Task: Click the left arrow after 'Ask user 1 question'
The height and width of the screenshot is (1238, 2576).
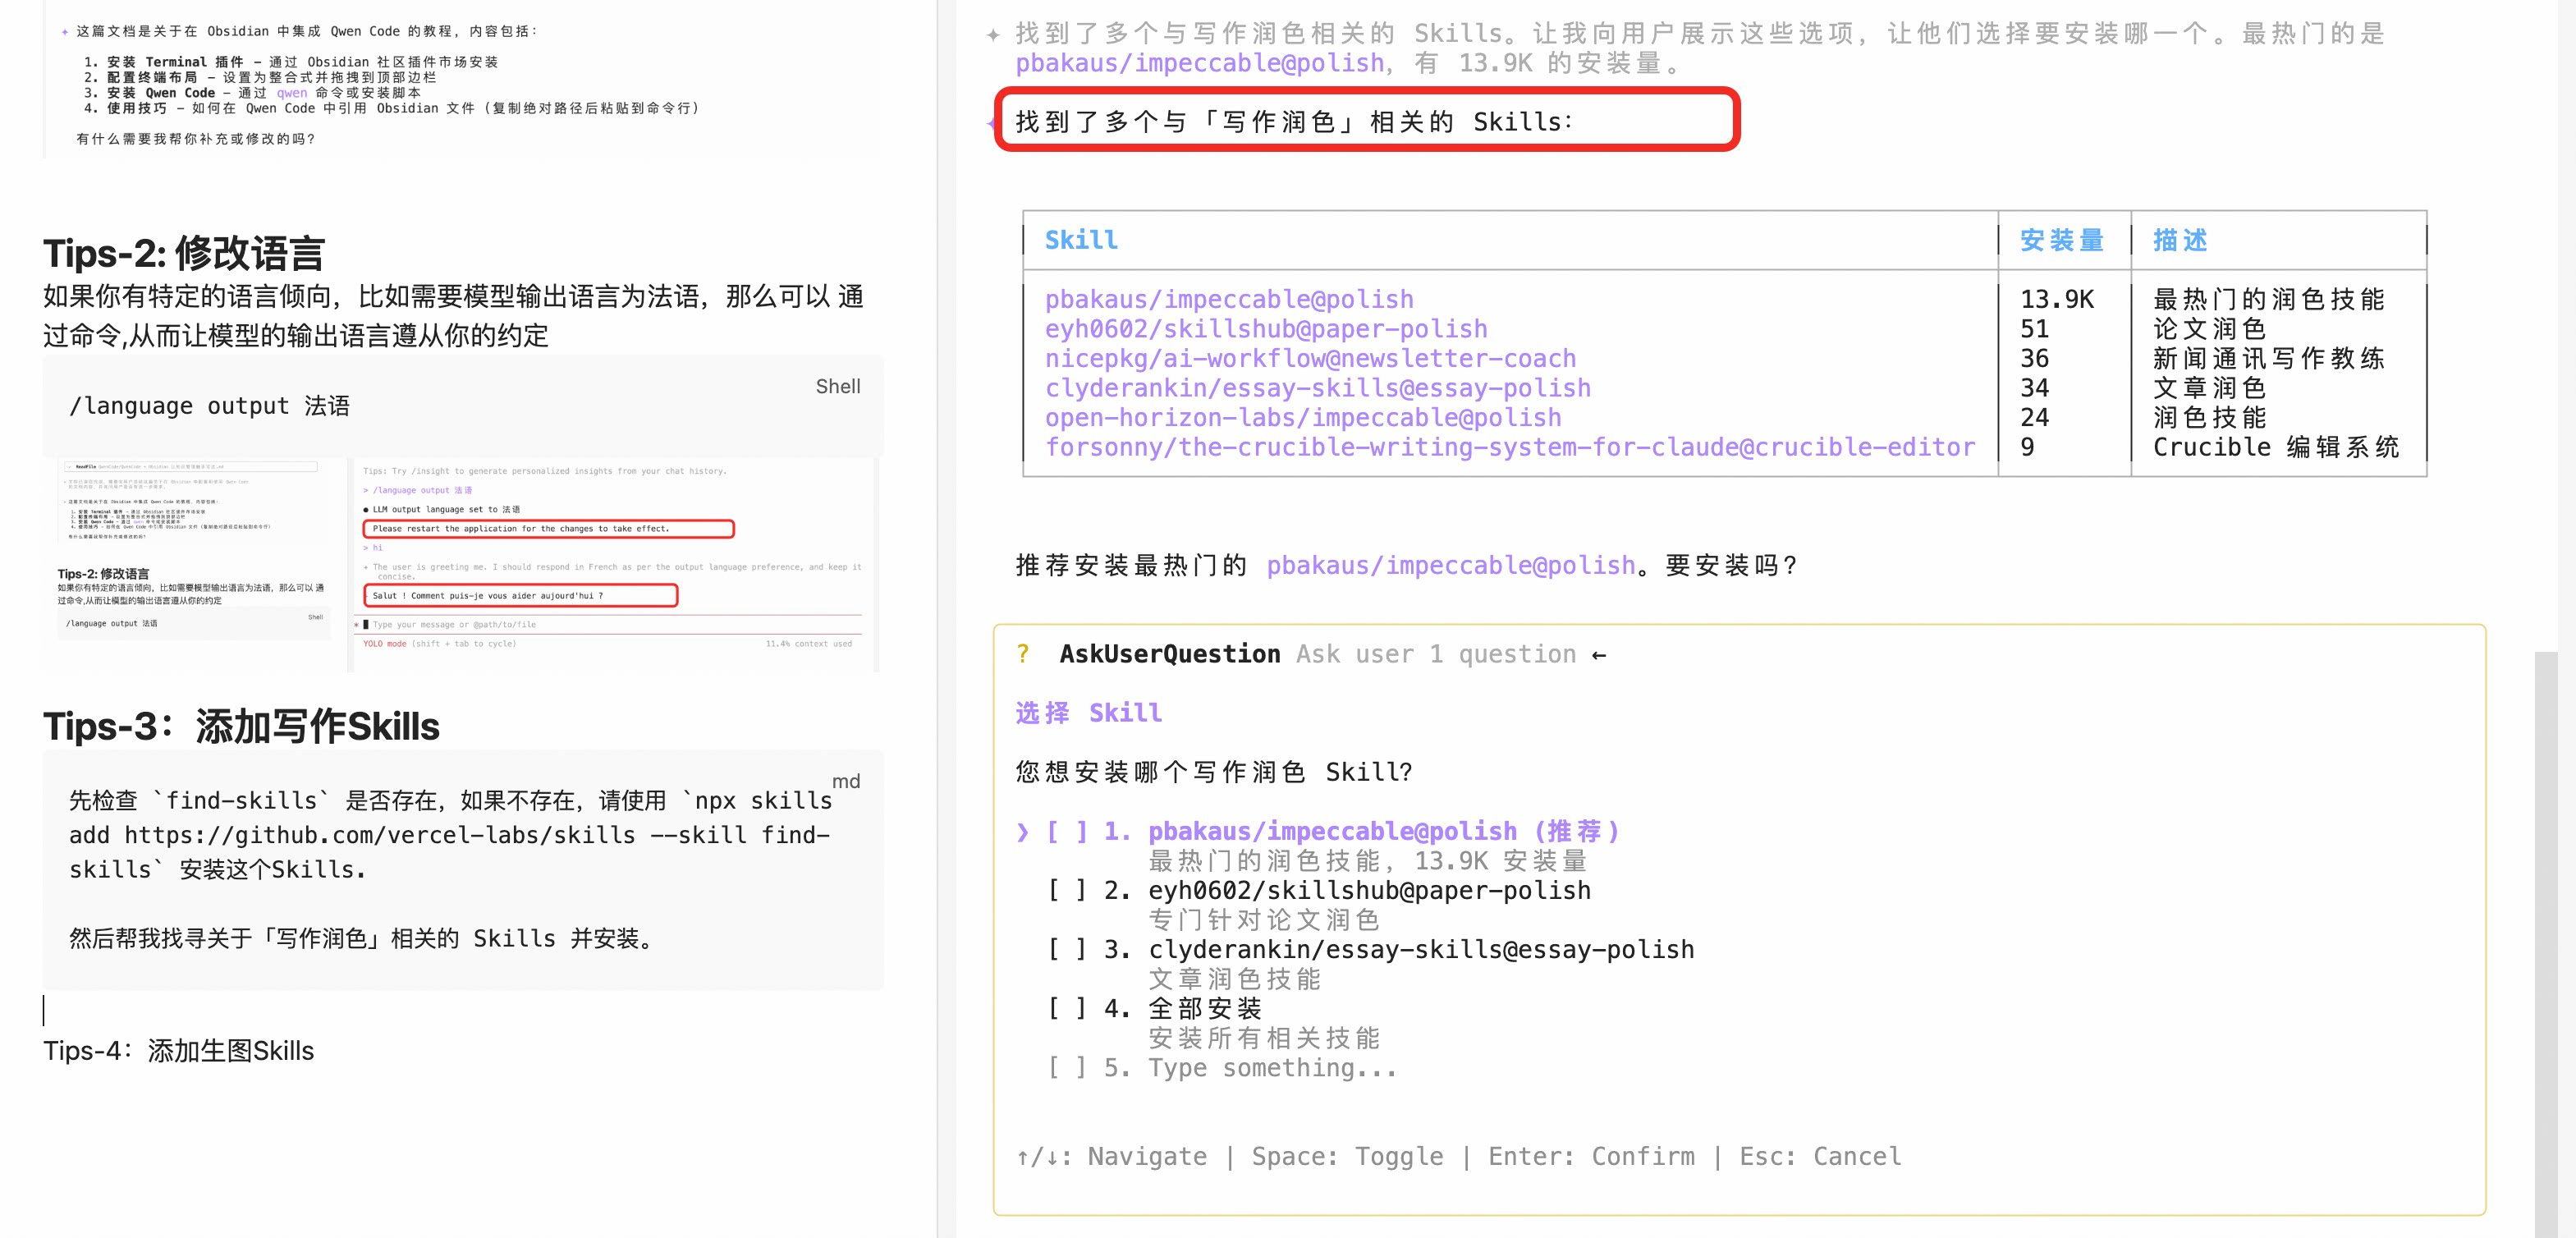Action: [x=1598, y=655]
